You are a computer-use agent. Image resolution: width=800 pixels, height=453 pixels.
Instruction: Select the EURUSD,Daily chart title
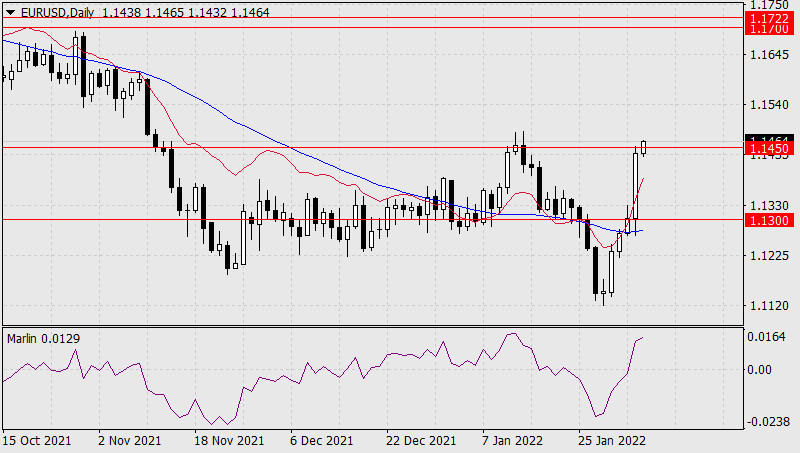(57, 13)
